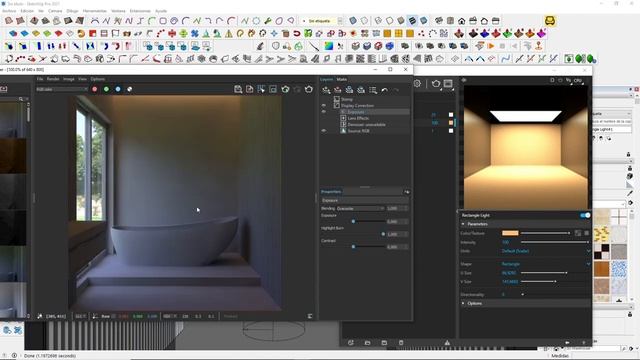Open Asset Editor settings gear
This screenshot has width=640, height=360.
(x=417, y=83)
